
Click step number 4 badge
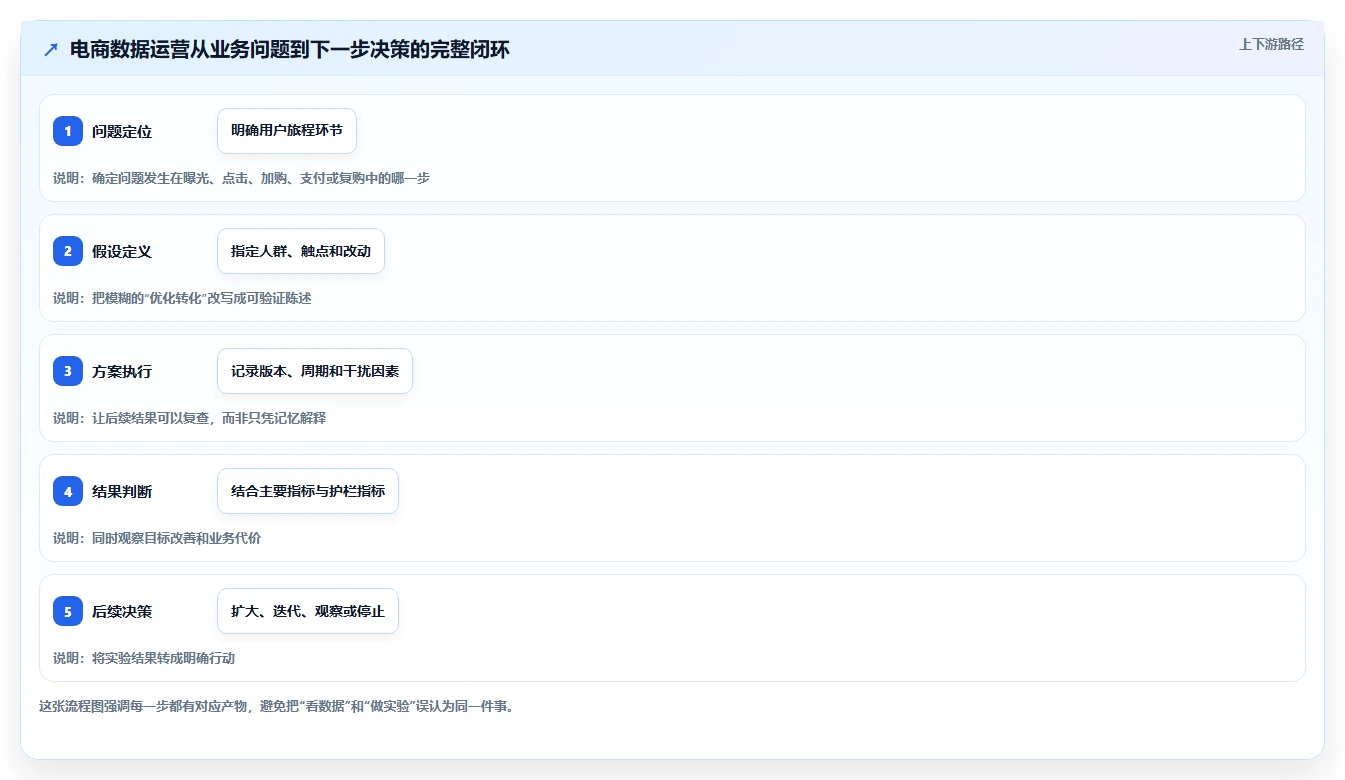point(68,491)
